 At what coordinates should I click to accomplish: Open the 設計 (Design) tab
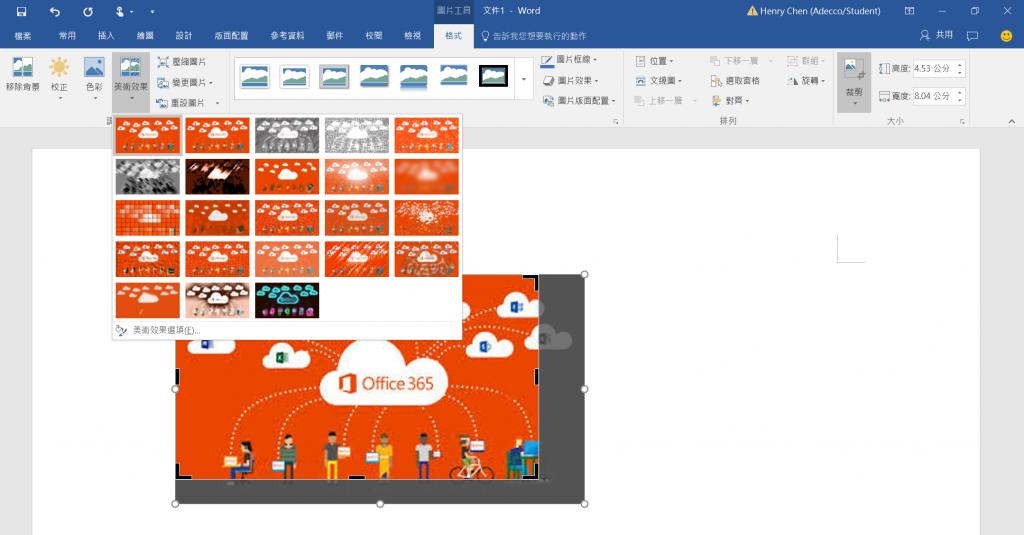click(x=184, y=36)
